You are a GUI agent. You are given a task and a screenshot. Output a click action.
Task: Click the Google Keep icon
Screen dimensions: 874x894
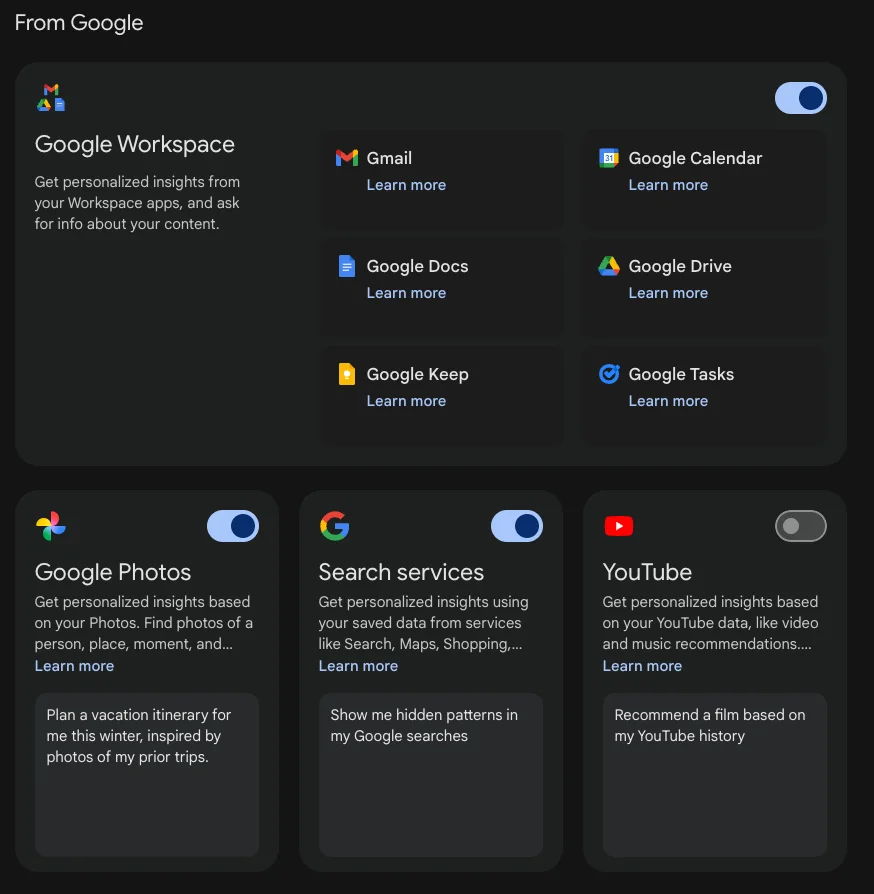[x=347, y=374]
